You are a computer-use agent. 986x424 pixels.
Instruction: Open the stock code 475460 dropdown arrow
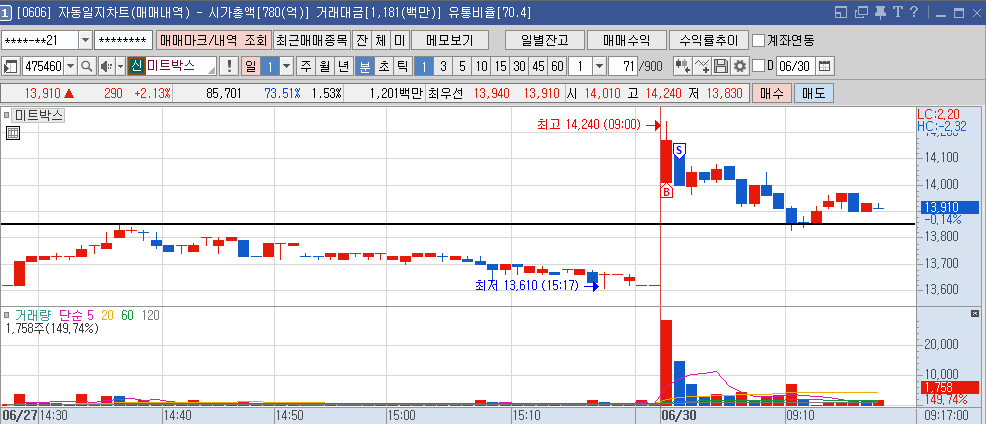(70, 66)
